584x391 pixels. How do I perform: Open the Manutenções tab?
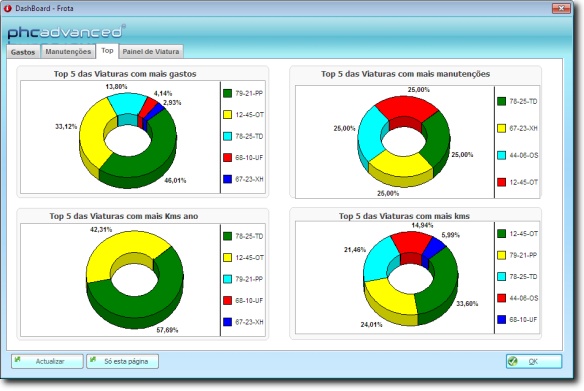[x=68, y=52]
